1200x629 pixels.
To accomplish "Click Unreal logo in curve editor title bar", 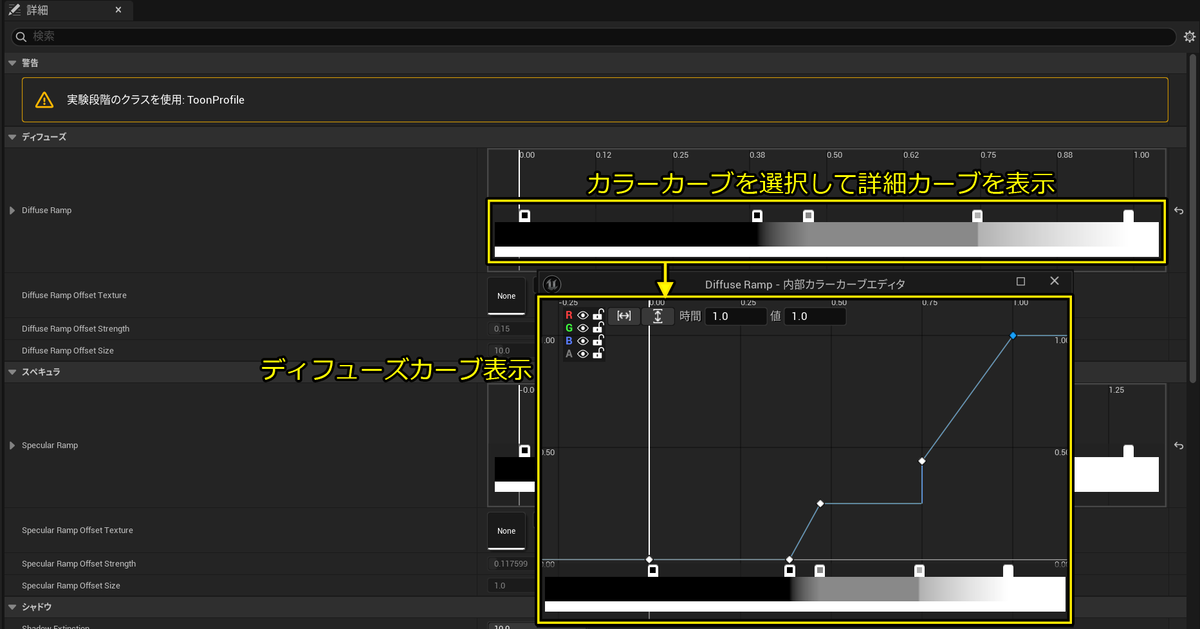I will [554, 283].
